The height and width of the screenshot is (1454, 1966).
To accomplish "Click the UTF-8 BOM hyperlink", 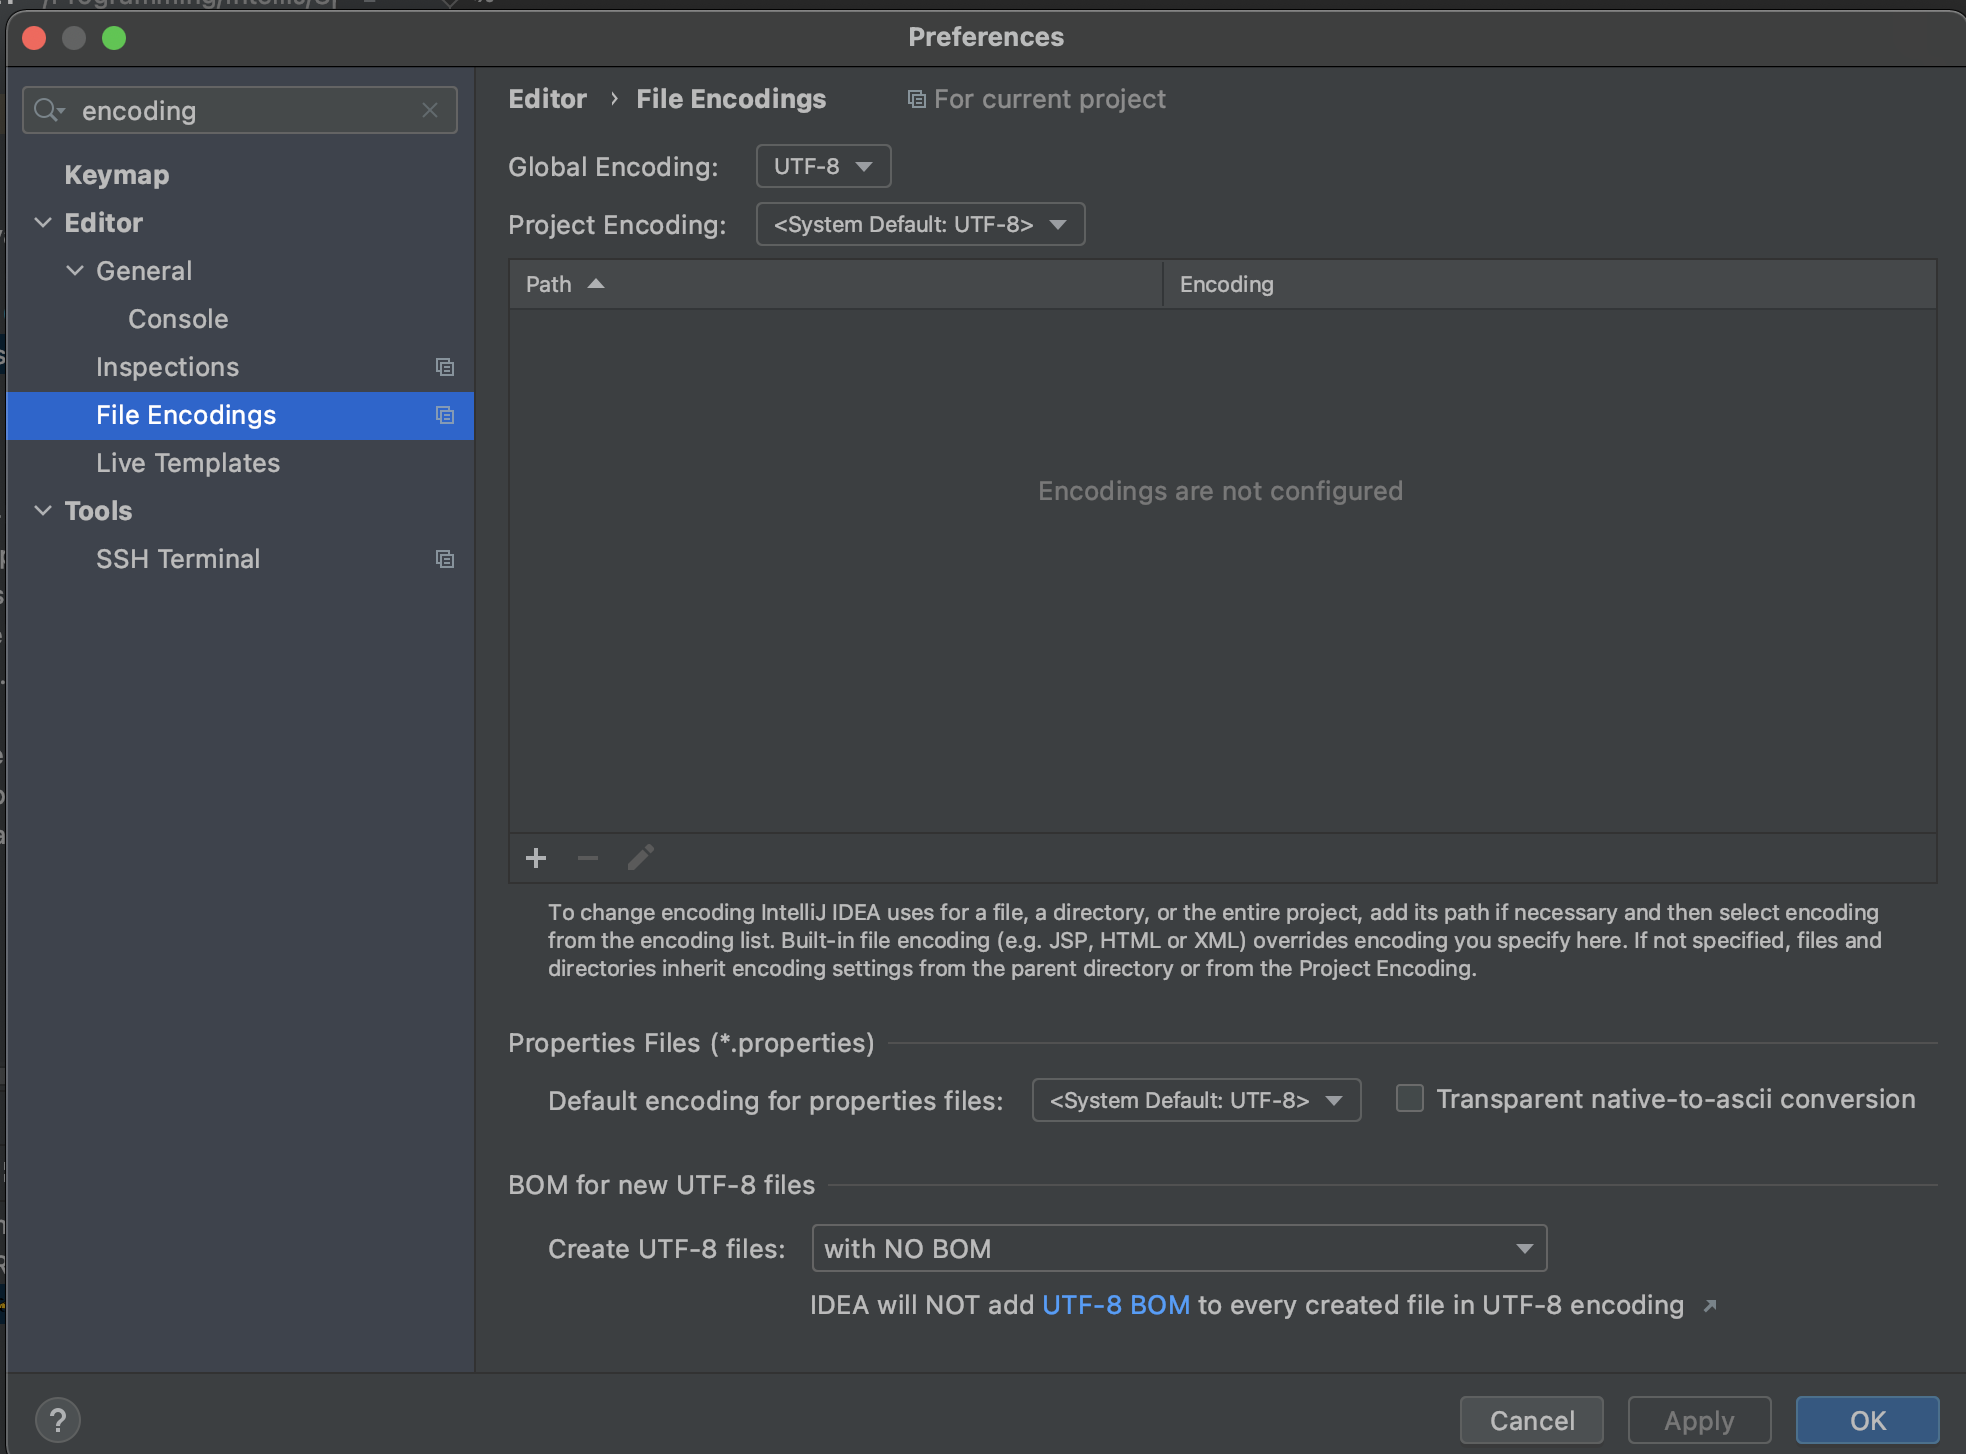I will (x=1116, y=1305).
